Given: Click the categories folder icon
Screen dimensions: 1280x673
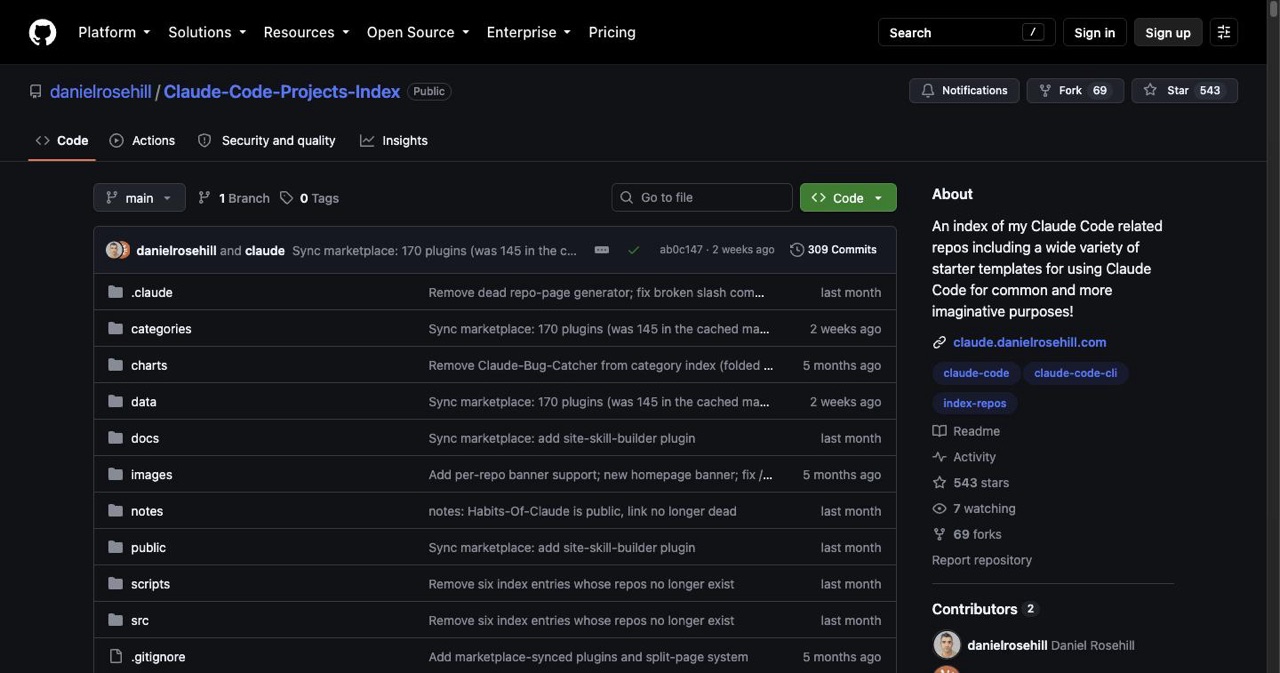Looking at the screenshot, I should (x=115, y=329).
